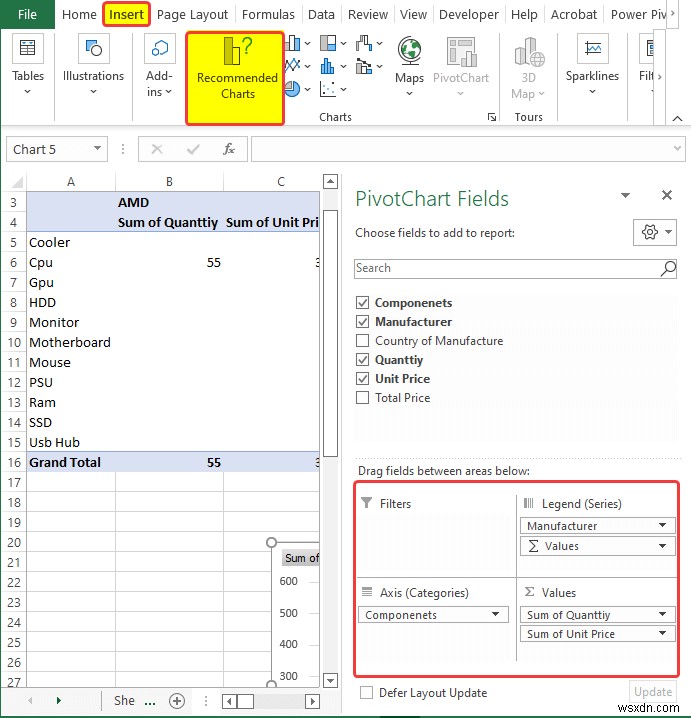Close the PivotChart Fields pane

pyautogui.click(x=667, y=196)
